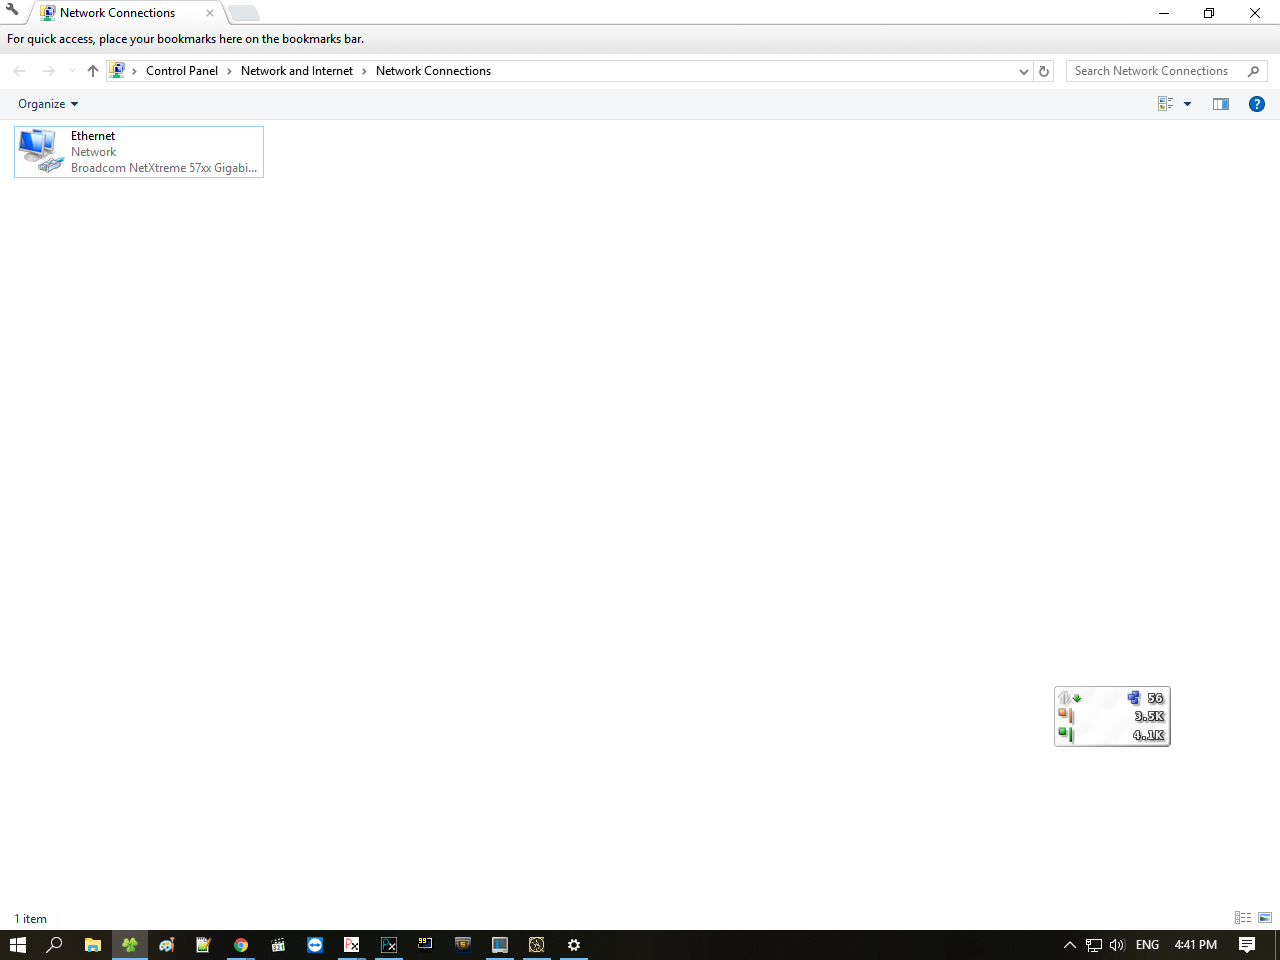Click in Search Network Connections box
This screenshot has height=960, width=1280.
point(1155,71)
